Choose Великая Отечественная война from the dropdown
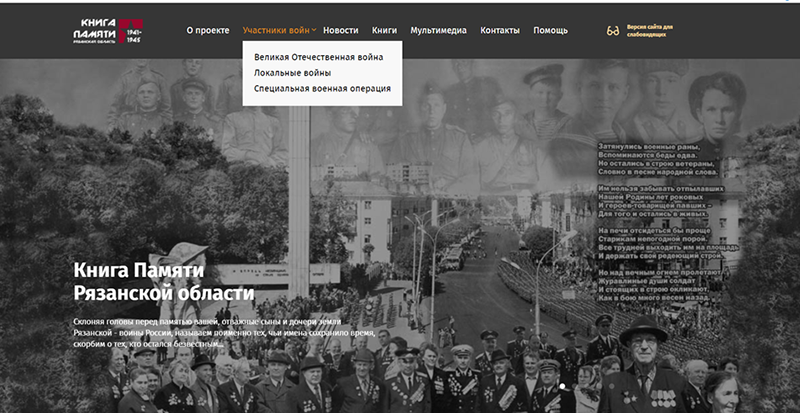The width and height of the screenshot is (800, 413). (x=318, y=58)
